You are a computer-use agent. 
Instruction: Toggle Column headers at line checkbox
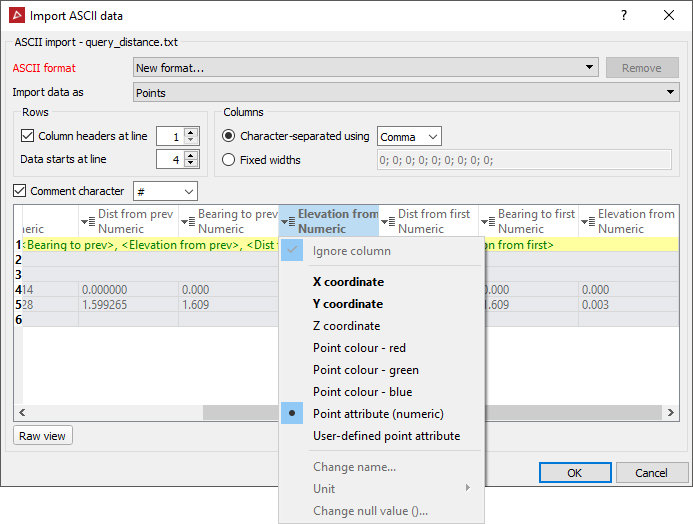click(x=27, y=136)
